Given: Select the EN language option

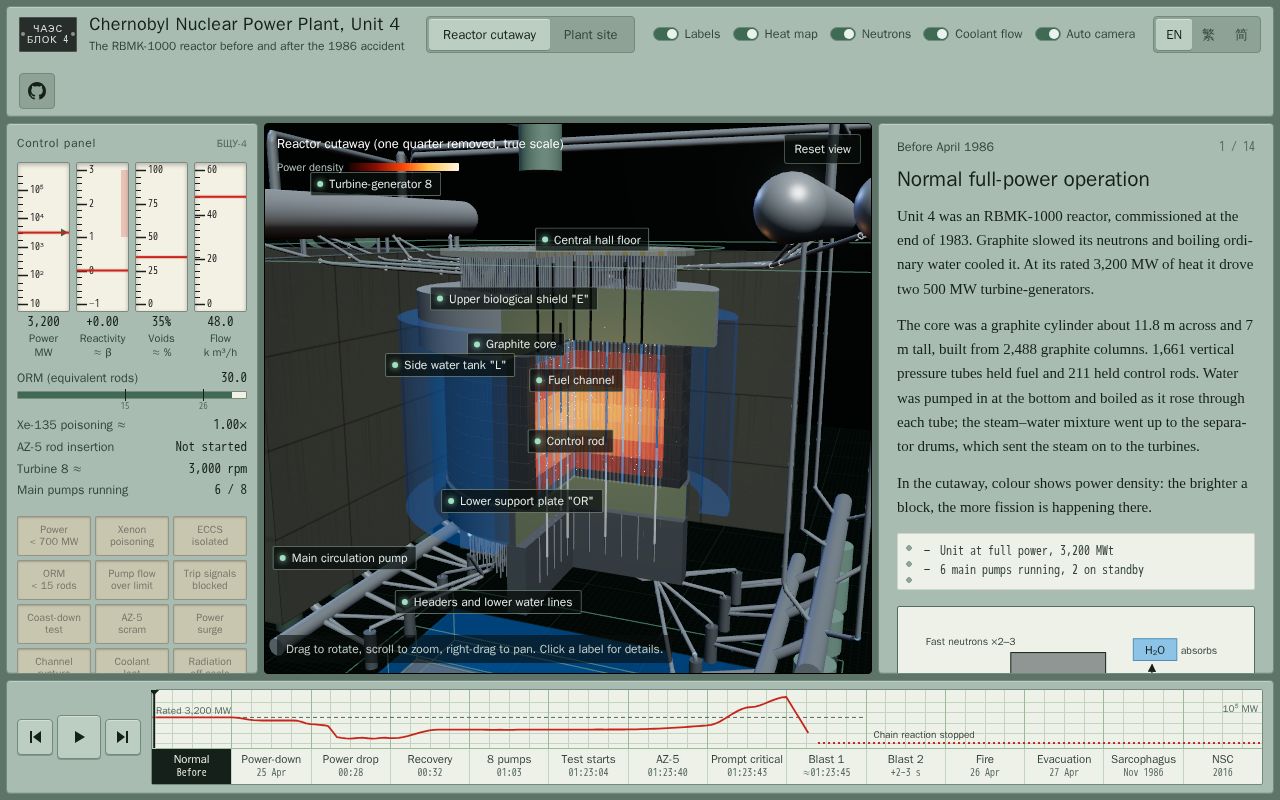Looking at the screenshot, I should (1174, 34).
